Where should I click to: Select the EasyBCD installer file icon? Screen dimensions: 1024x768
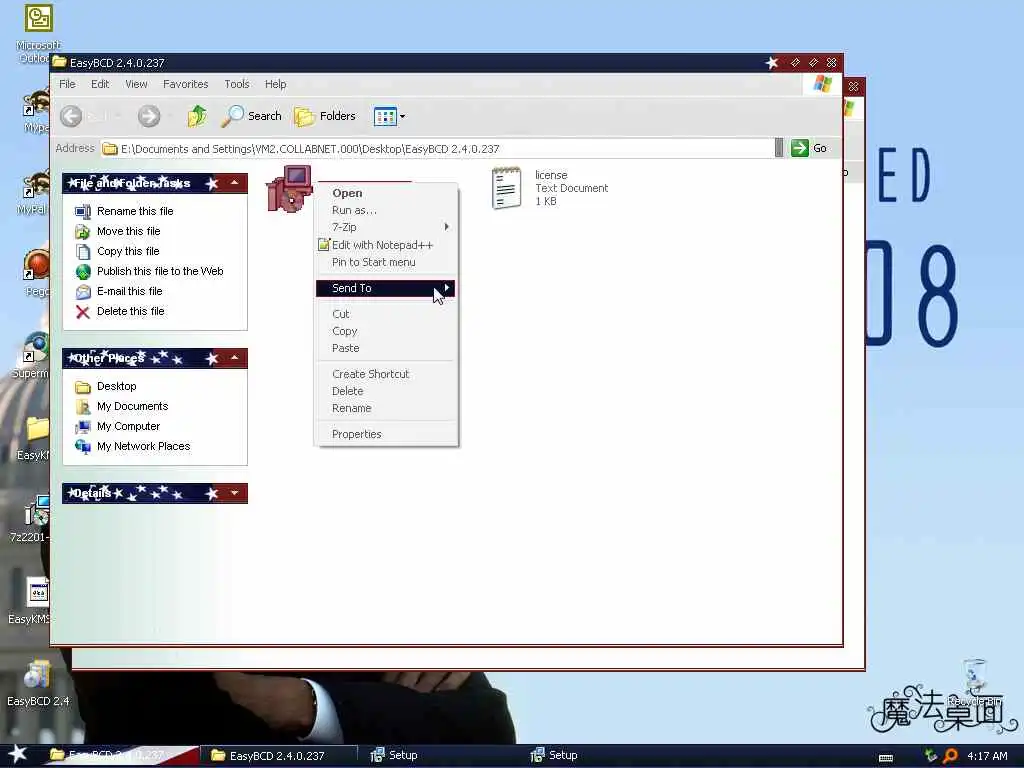coord(289,189)
